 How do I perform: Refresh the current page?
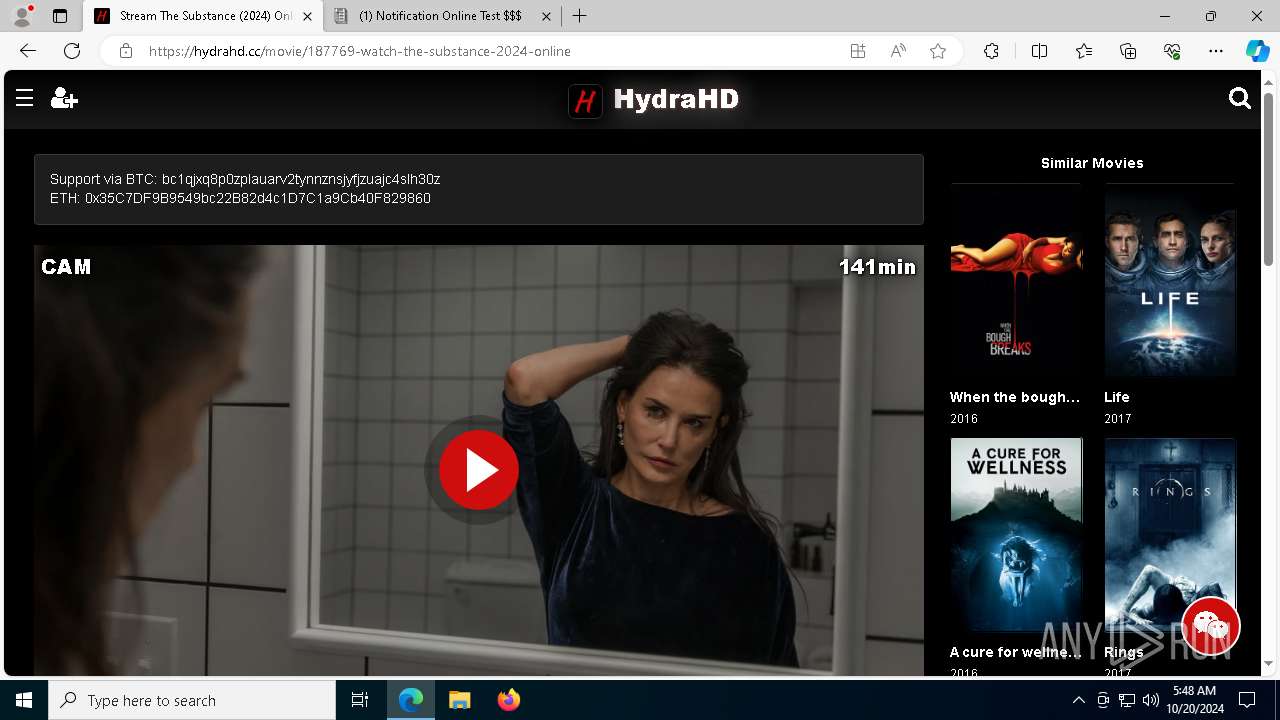click(x=72, y=51)
